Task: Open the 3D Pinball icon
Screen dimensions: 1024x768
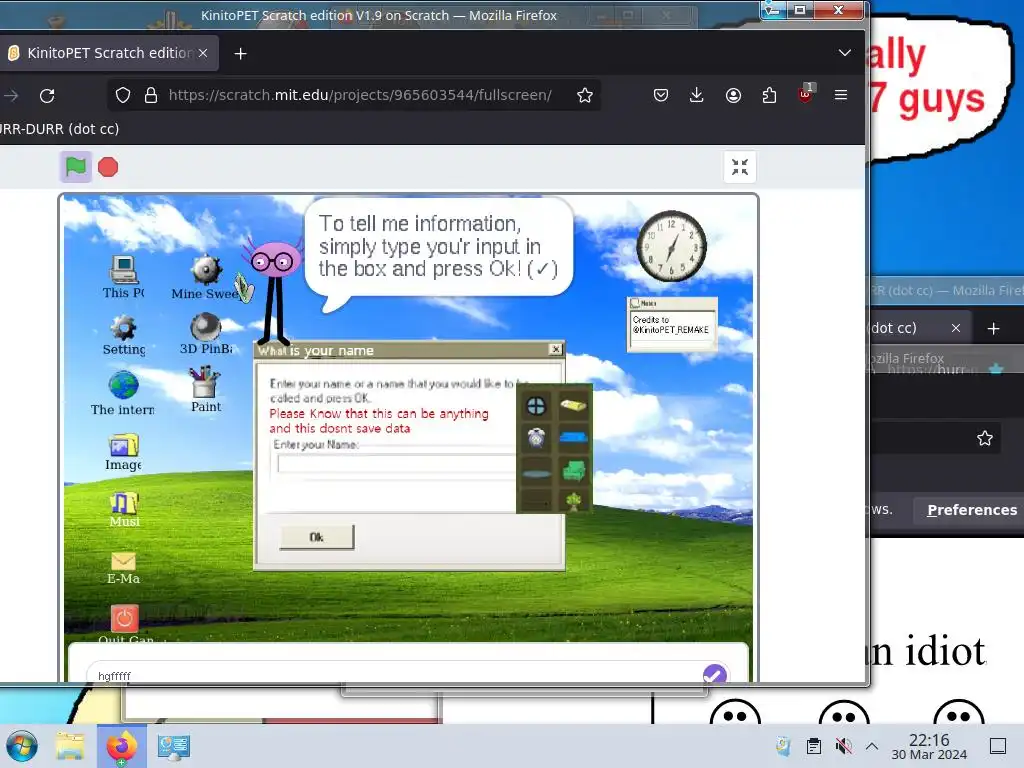Action: tap(206, 334)
